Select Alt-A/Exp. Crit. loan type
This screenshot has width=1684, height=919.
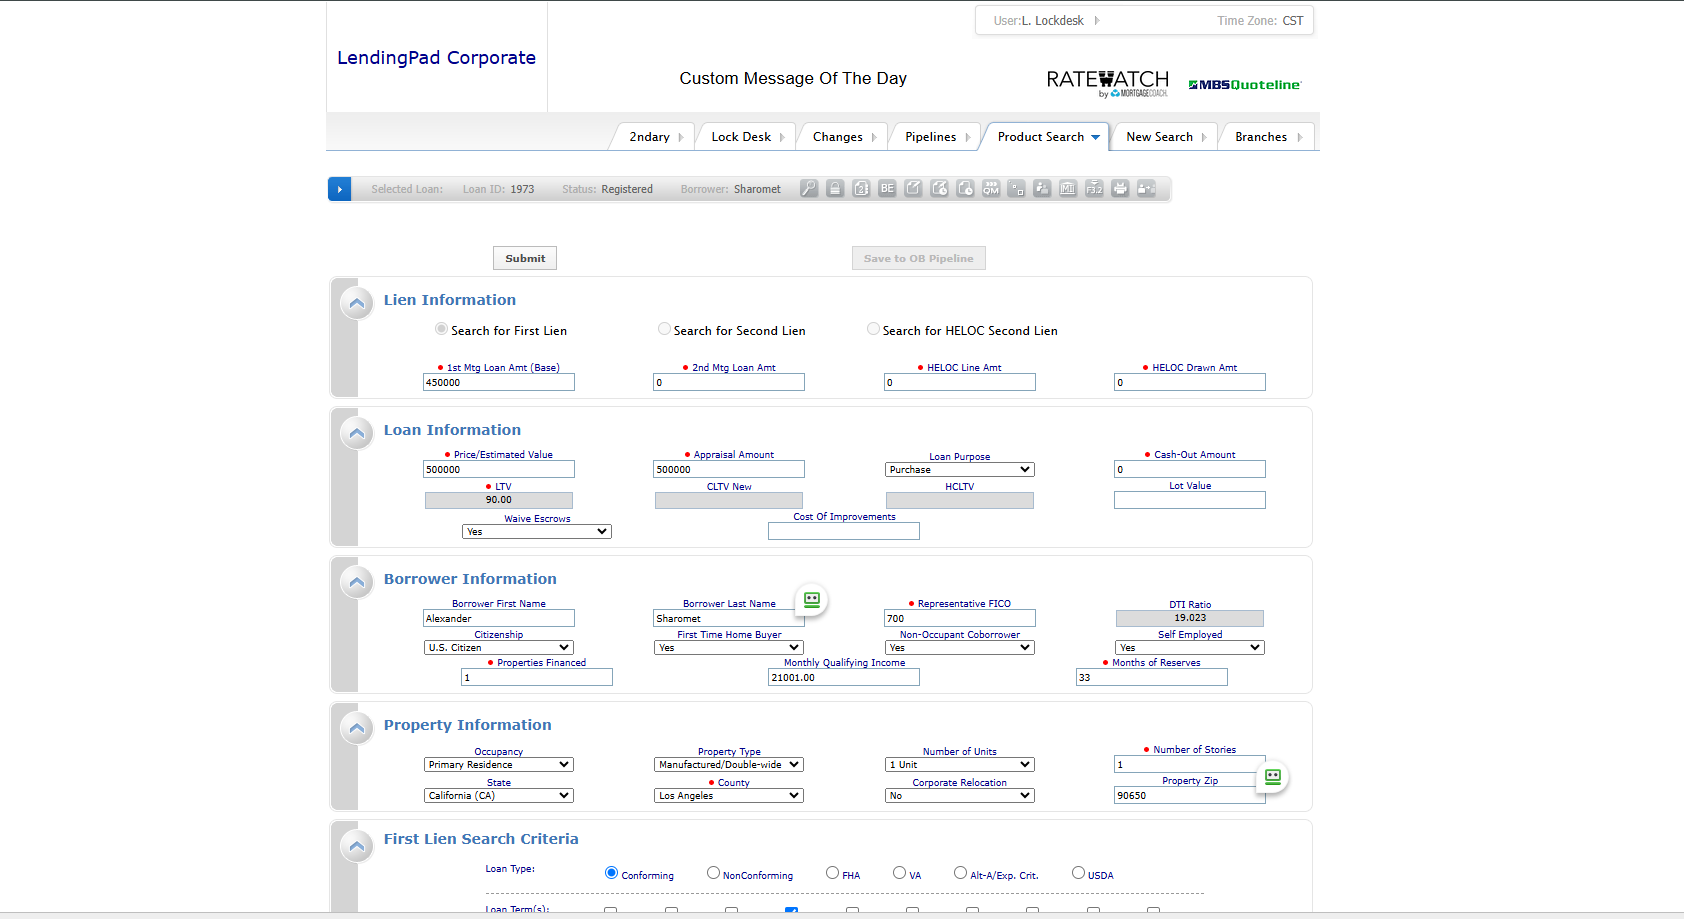tap(960, 873)
